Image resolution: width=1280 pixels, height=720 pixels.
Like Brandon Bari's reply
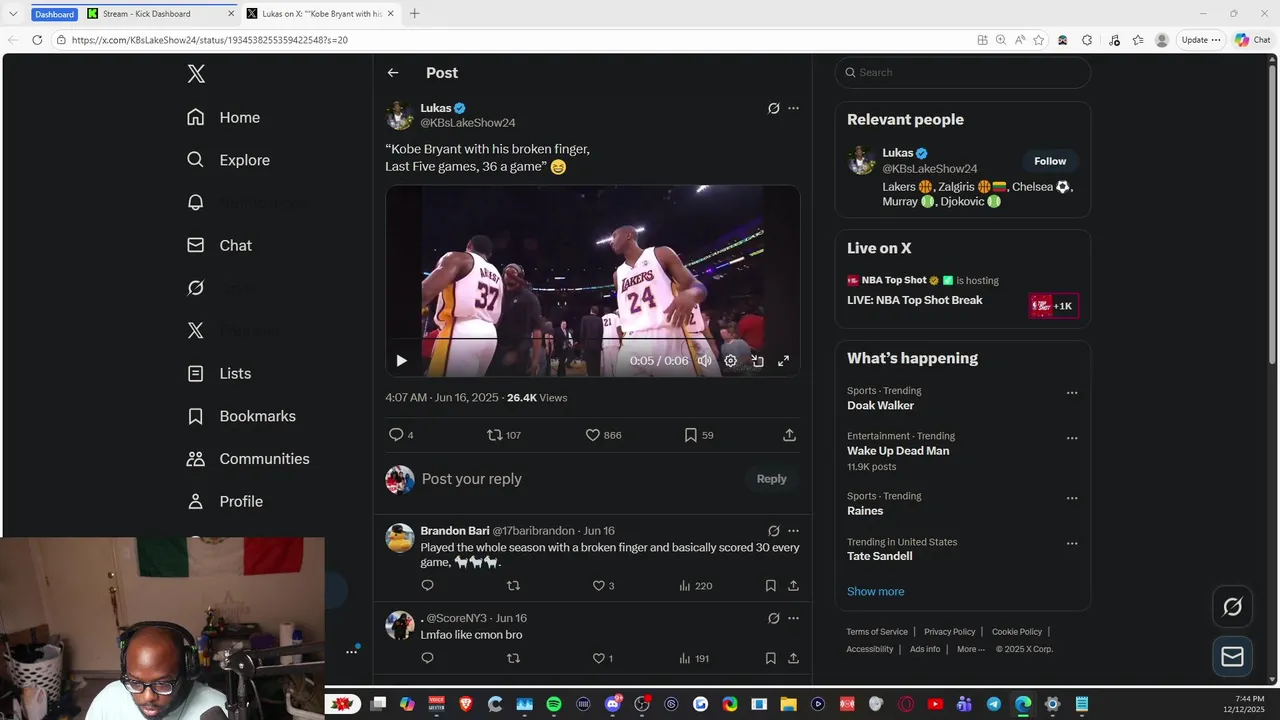click(x=603, y=586)
